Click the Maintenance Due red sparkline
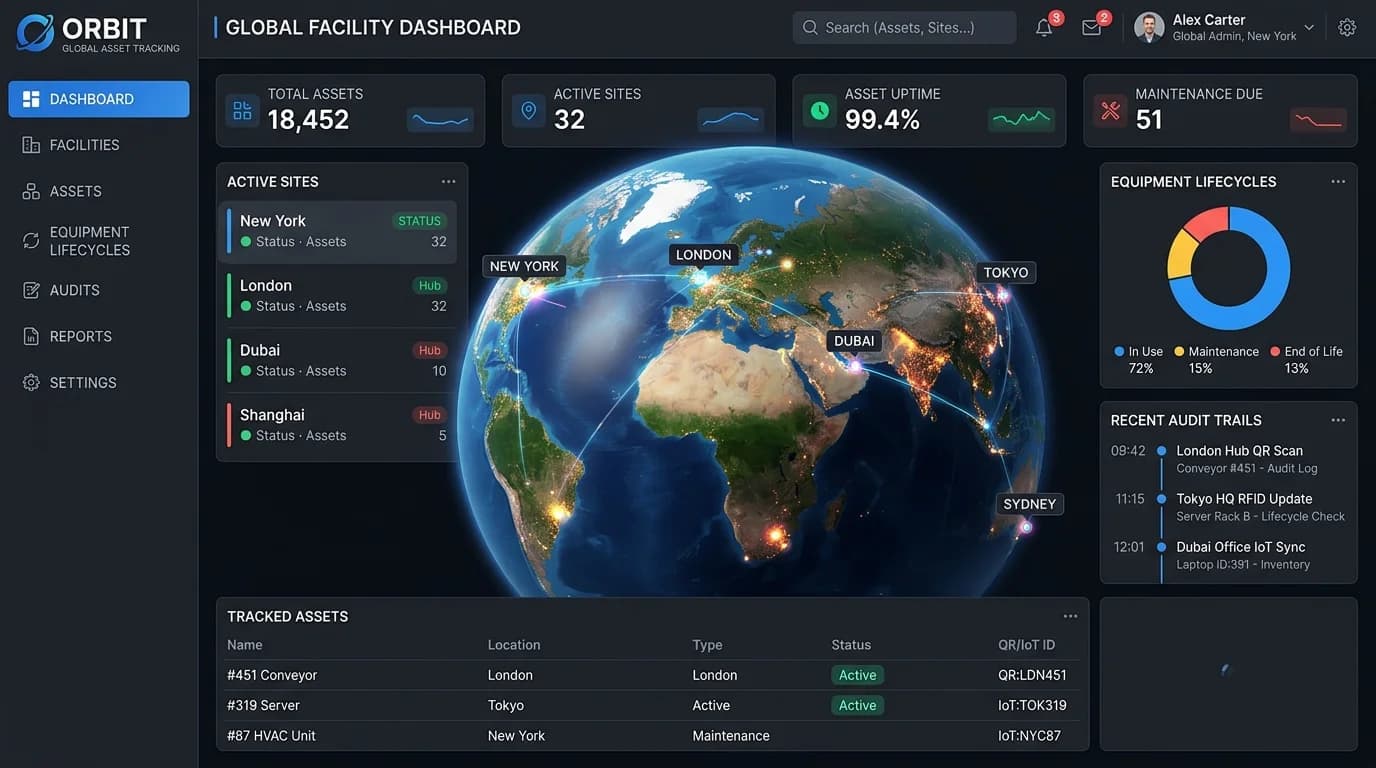The height and width of the screenshot is (768, 1376). 1318,120
